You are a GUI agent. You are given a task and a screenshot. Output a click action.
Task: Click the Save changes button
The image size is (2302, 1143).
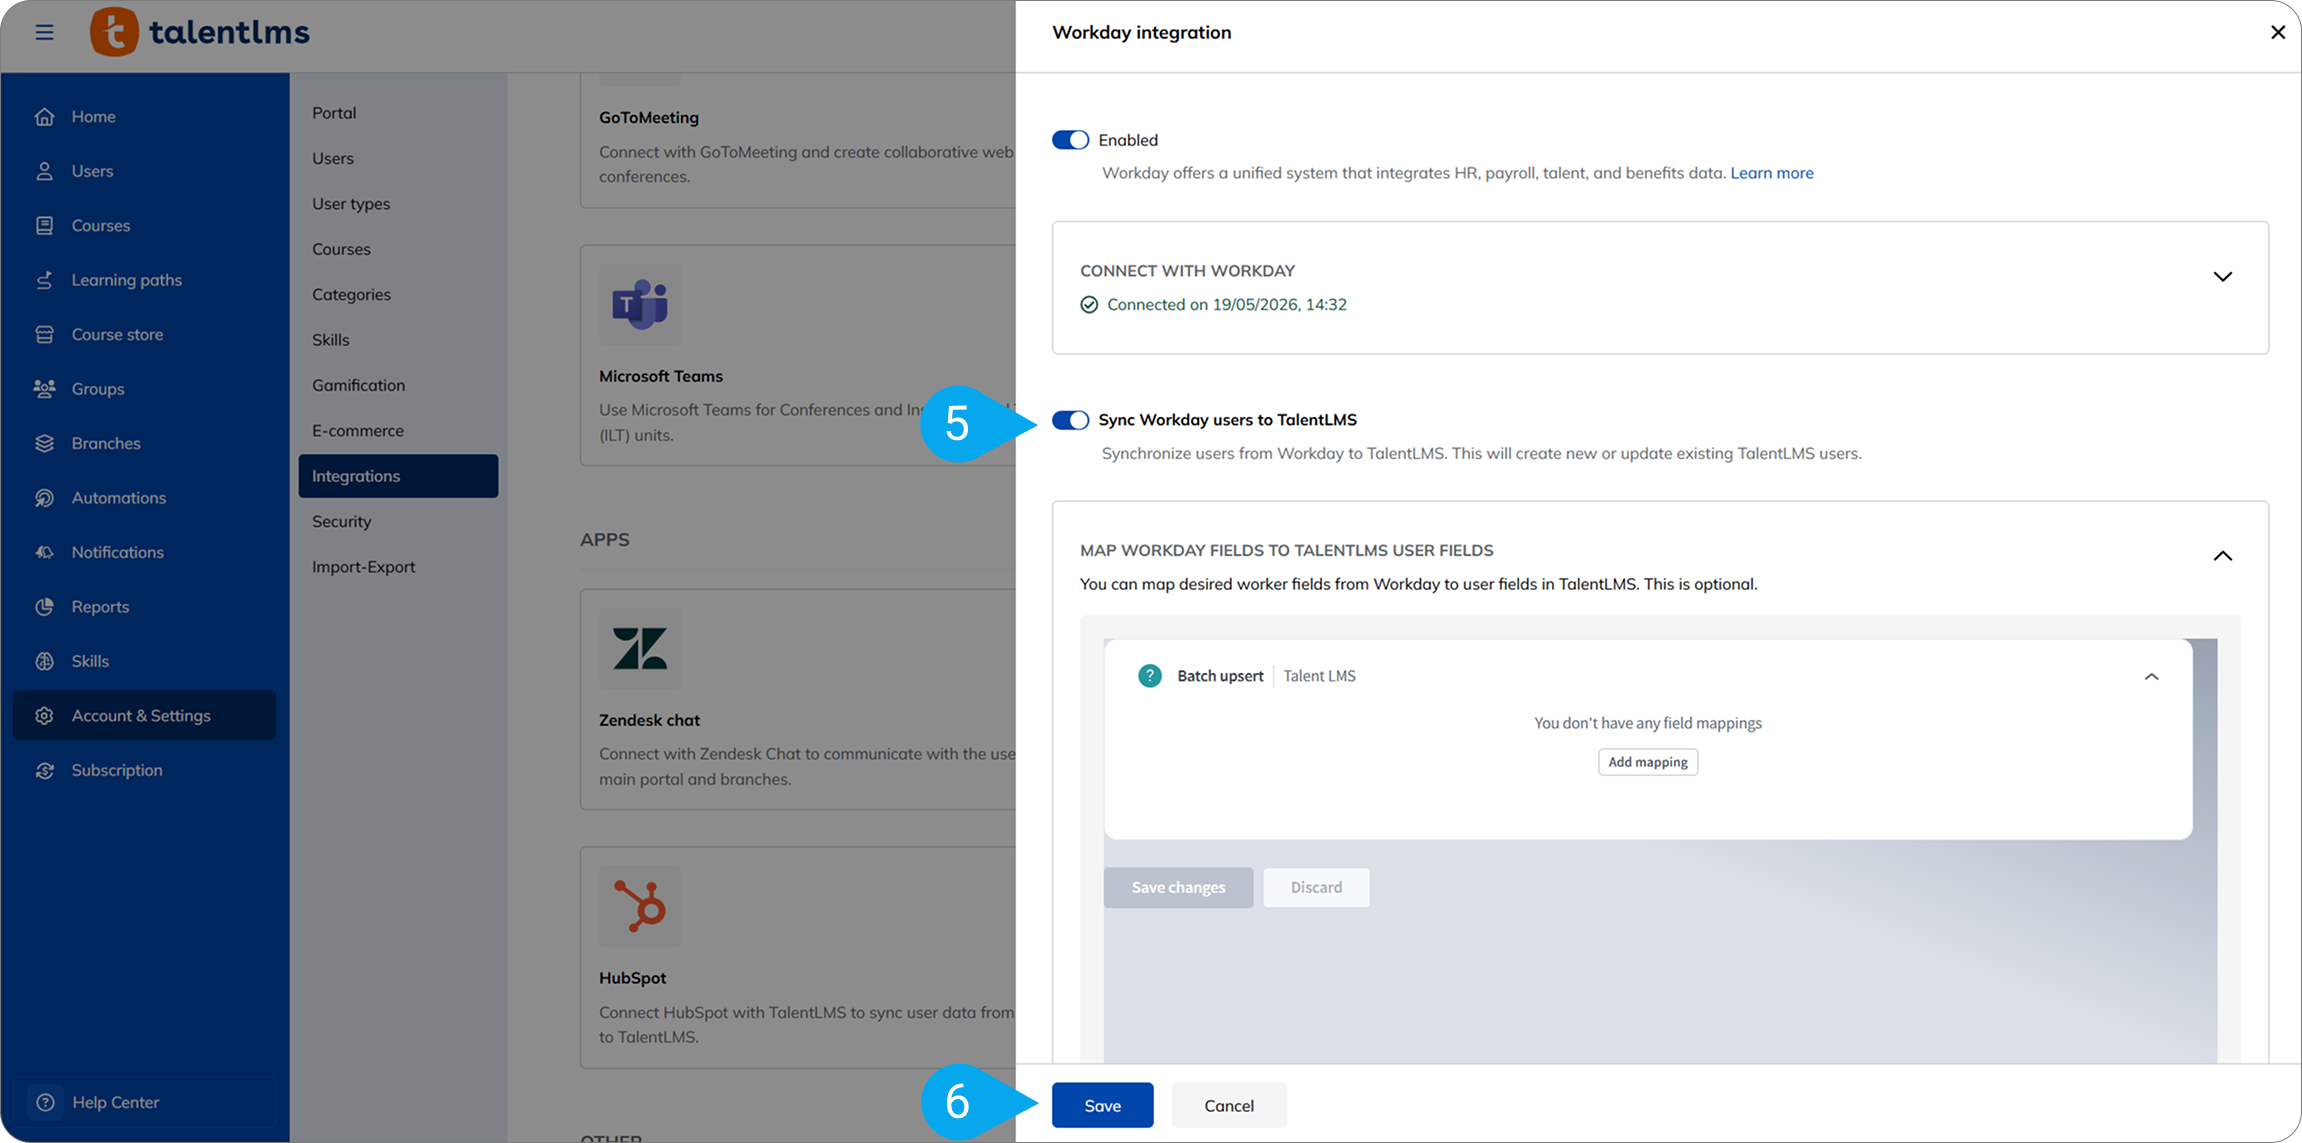1178,887
